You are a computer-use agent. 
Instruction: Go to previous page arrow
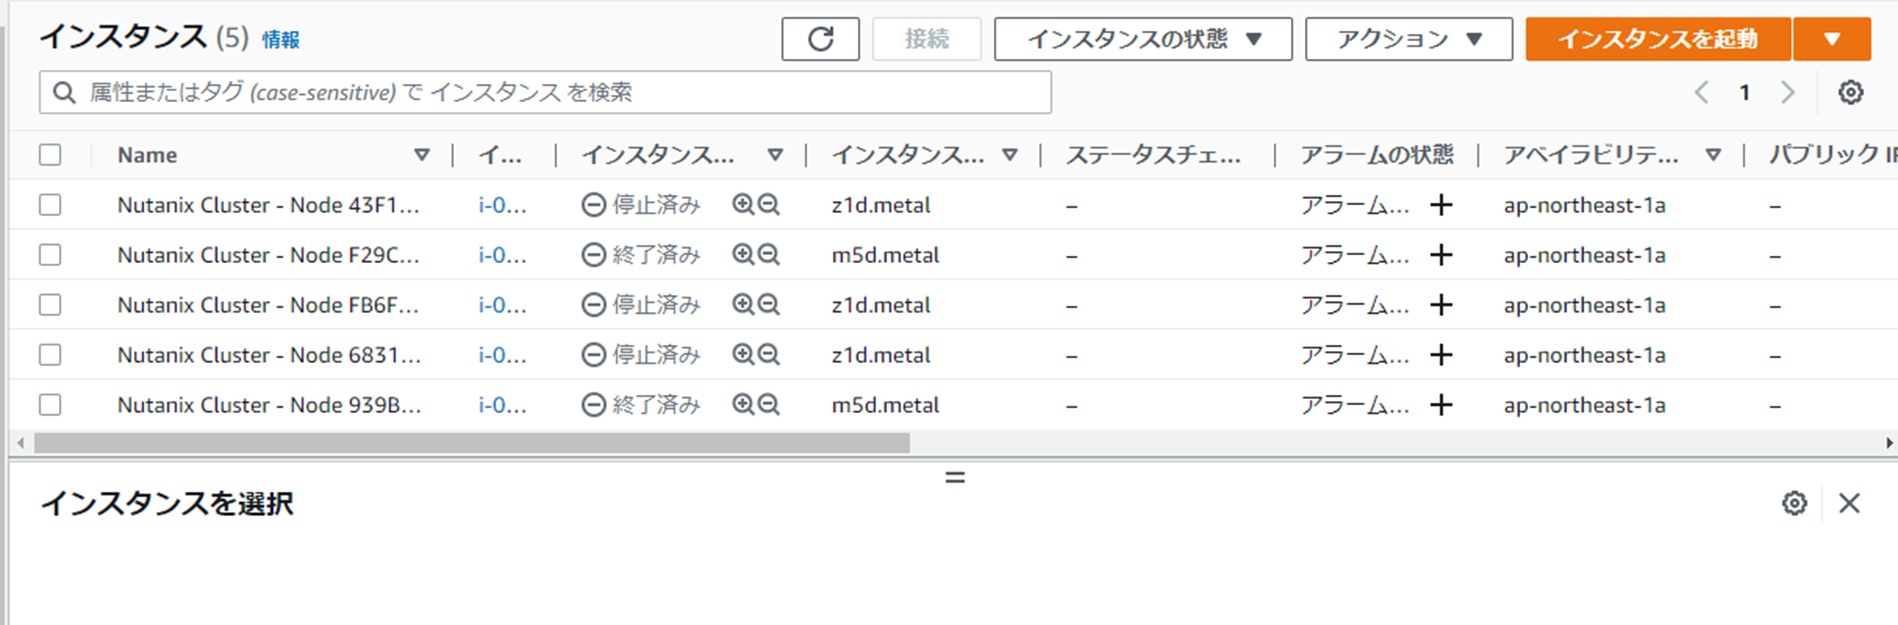click(1701, 93)
